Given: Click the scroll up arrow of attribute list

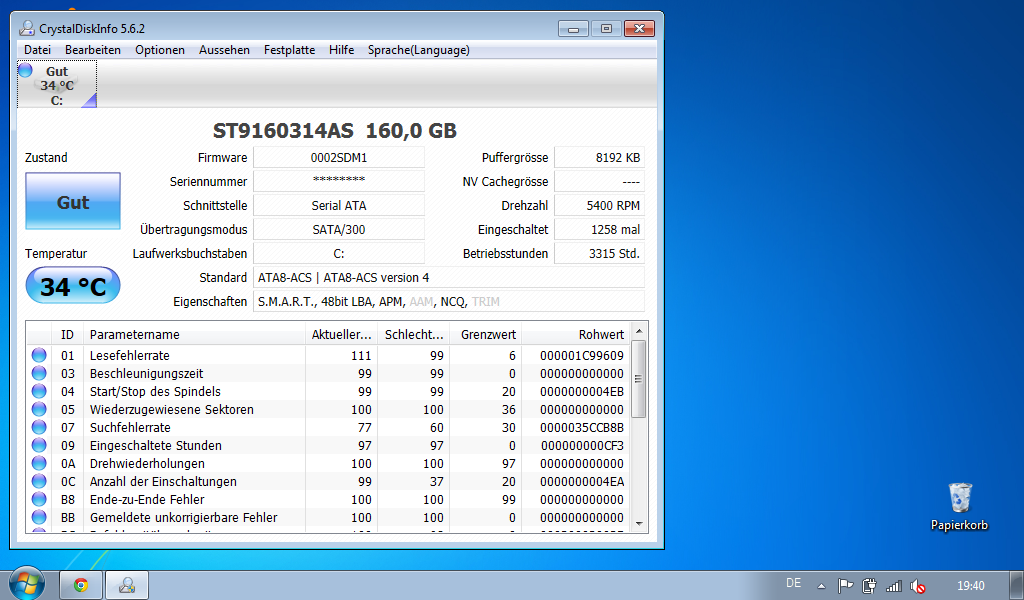Looking at the screenshot, I should point(639,332).
